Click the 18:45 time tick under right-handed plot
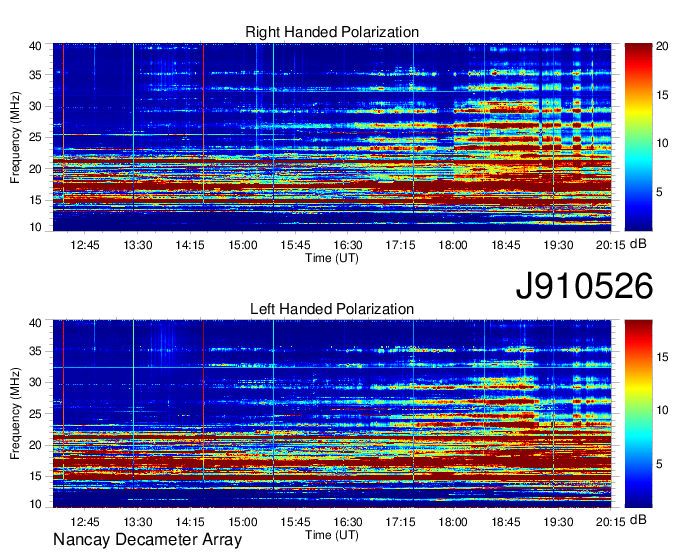The image size is (680, 552). pyautogui.click(x=506, y=245)
